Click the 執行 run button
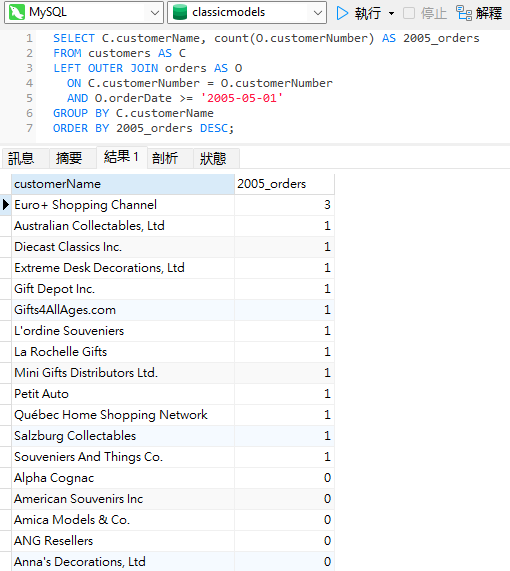Image resolution: width=510 pixels, height=571 pixels. pyautogui.click(x=358, y=13)
